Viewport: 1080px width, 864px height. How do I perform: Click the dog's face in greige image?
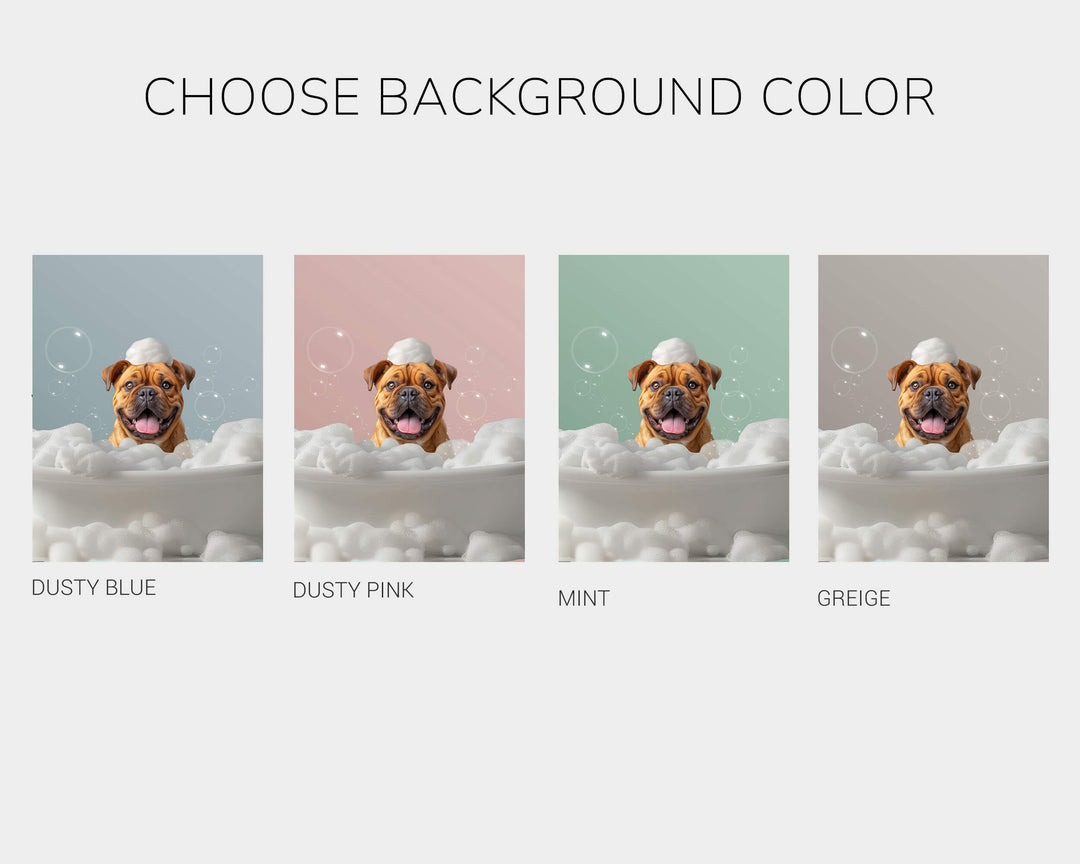tap(935, 403)
